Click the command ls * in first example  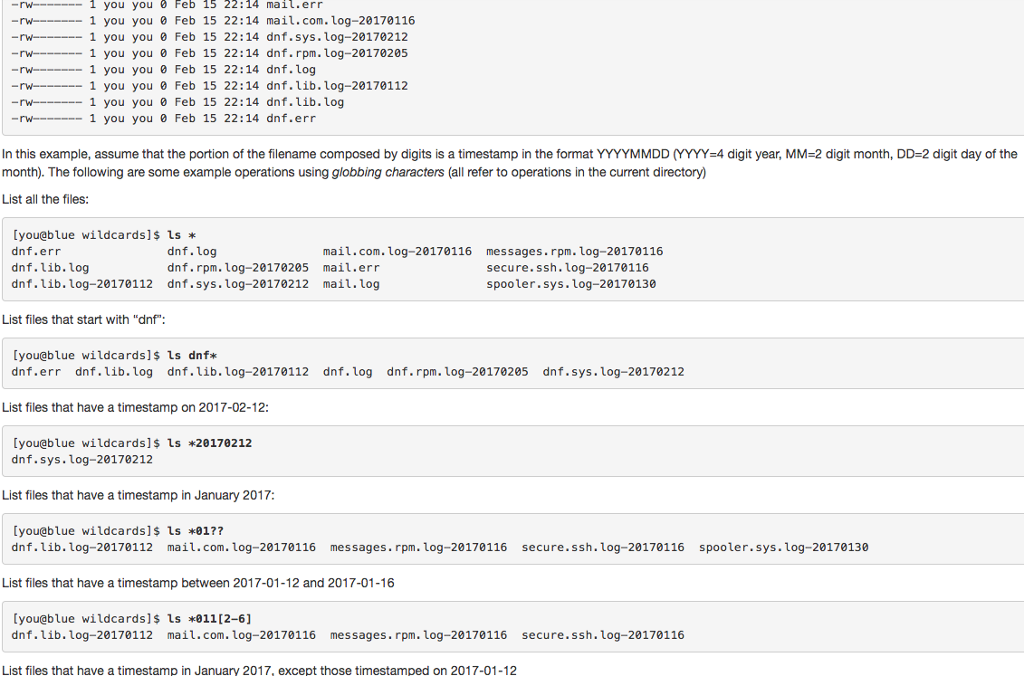coord(182,234)
